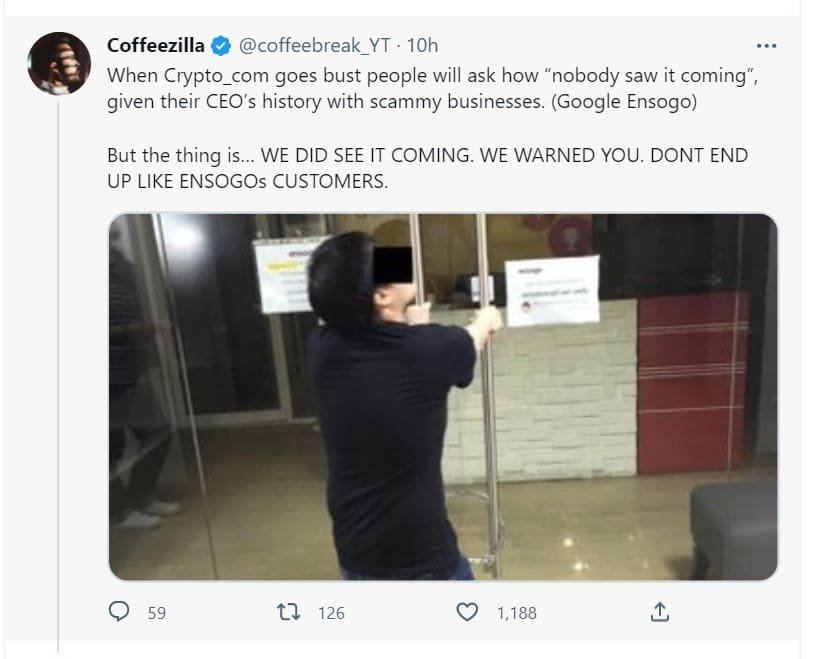Click the blue verified badge
Screen dimensions: 833x659
pos(219,44)
